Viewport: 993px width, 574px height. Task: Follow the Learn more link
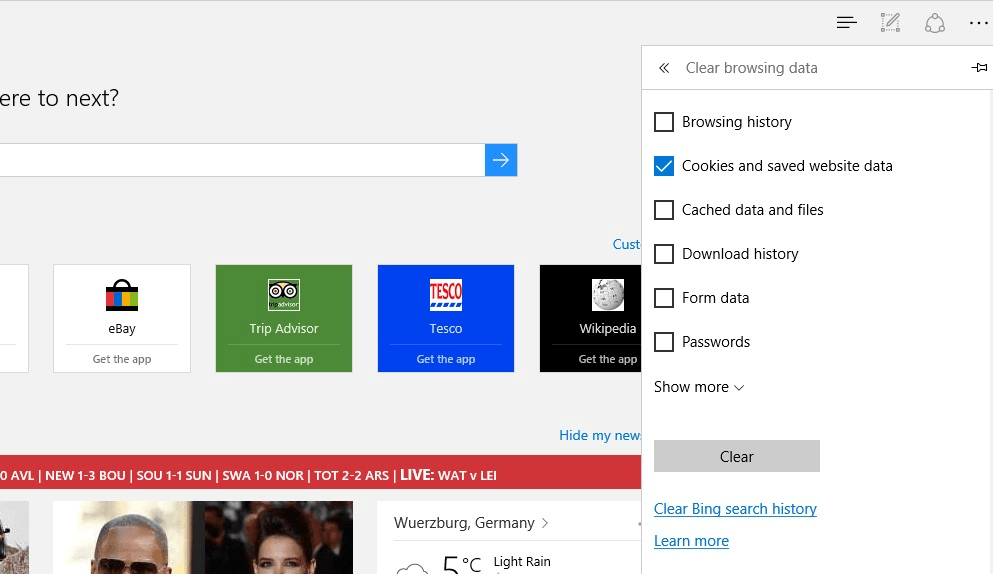[x=691, y=541]
